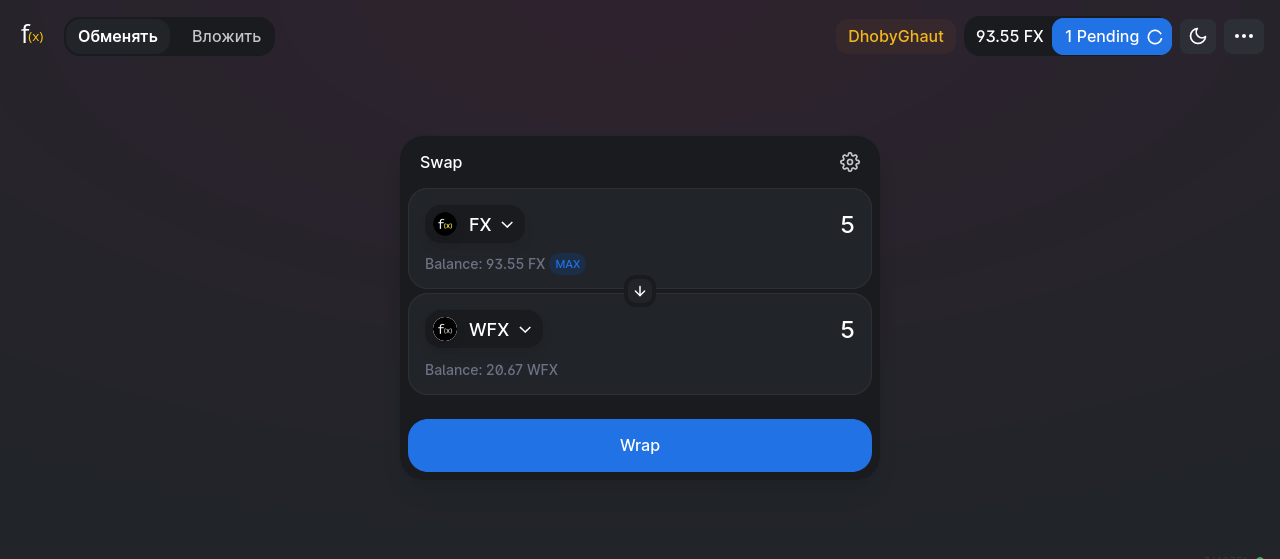Expand the FX token chevron
The width and height of the screenshot is (1280, 559).
click(x=507, y=225)
